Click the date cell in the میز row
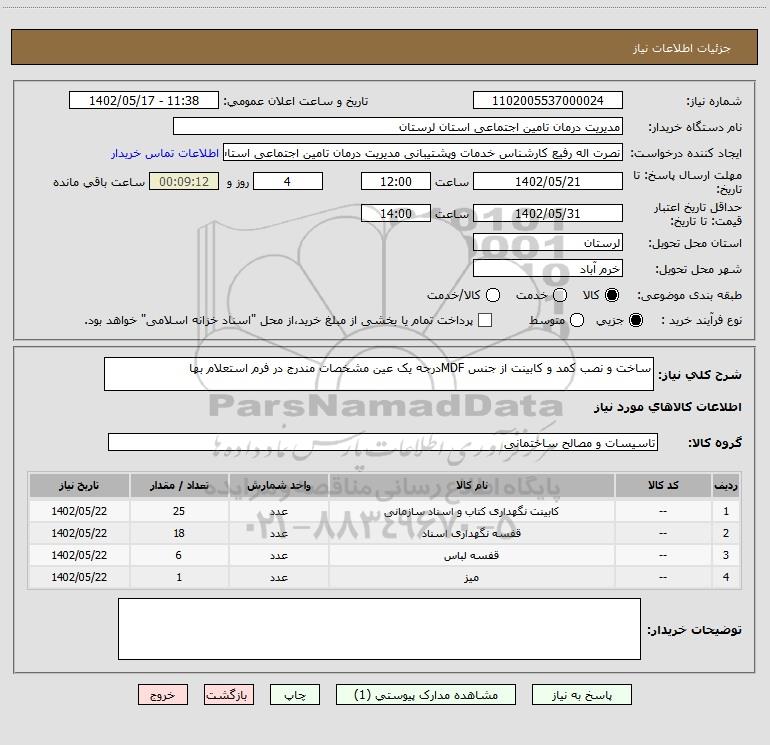This screenshot has width=770, height=745. pos(79,578)
